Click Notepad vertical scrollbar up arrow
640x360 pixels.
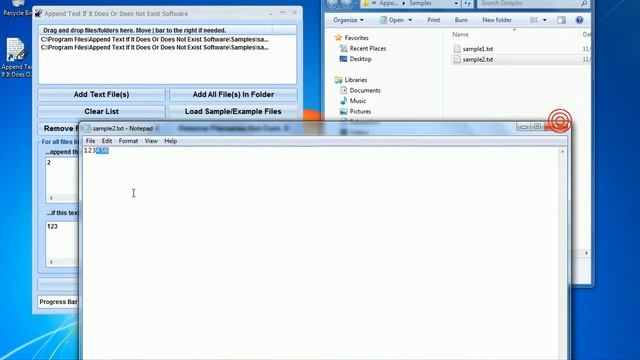tap(562, 151)
